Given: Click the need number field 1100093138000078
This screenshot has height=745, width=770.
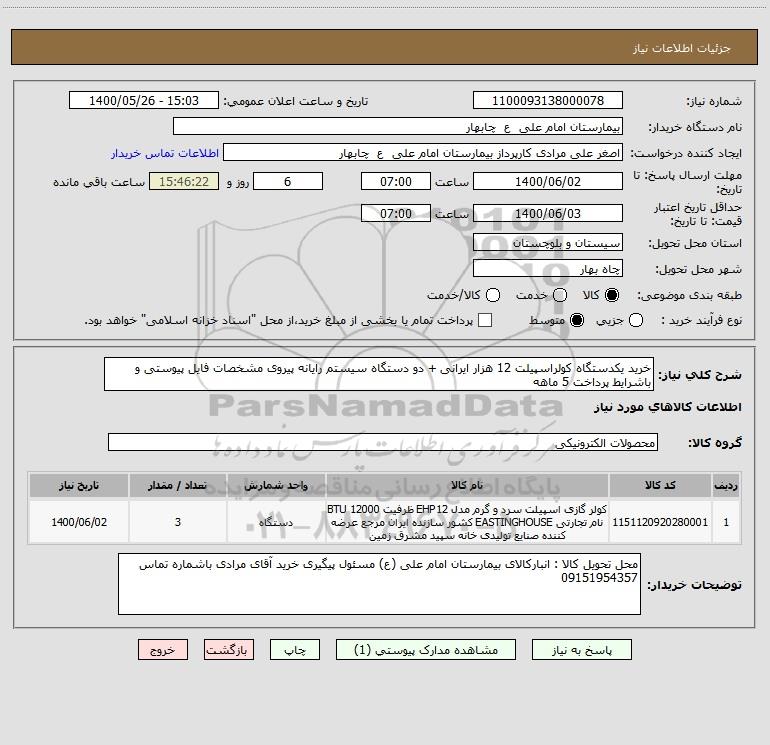Looking at the screenshot, I should tap(548, 100).
